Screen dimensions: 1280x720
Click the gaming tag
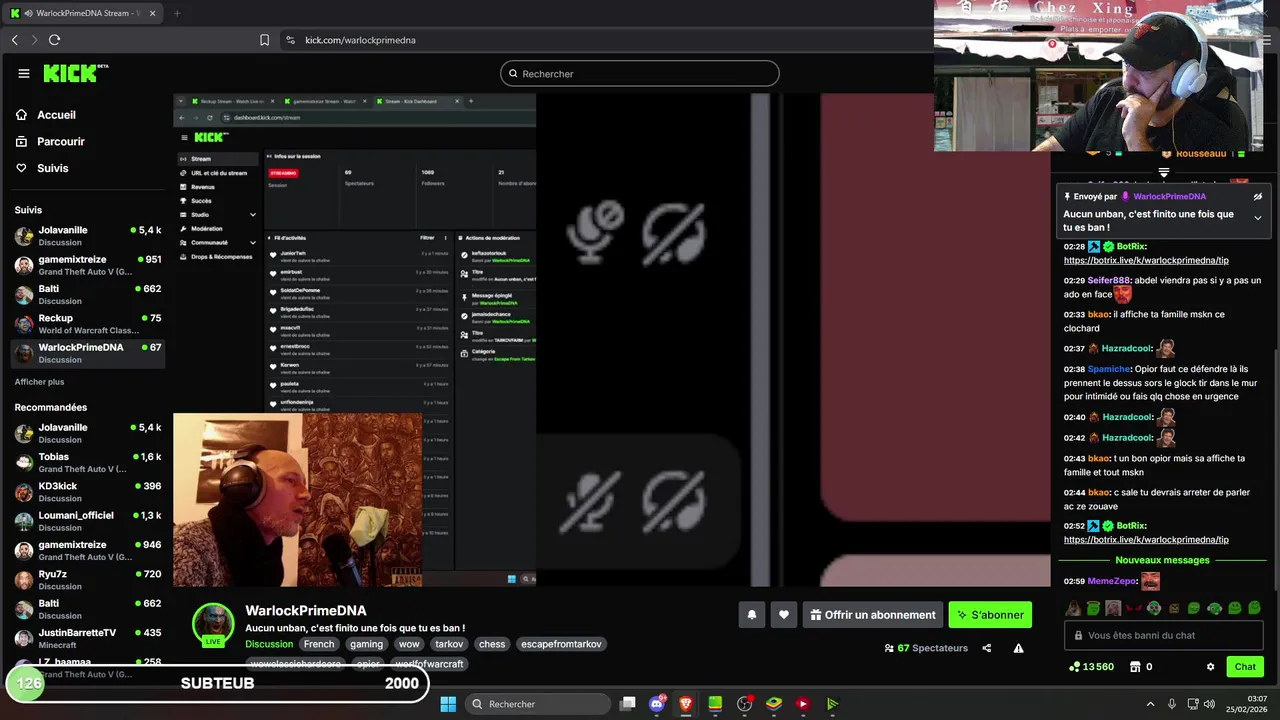tap(366, 645)
